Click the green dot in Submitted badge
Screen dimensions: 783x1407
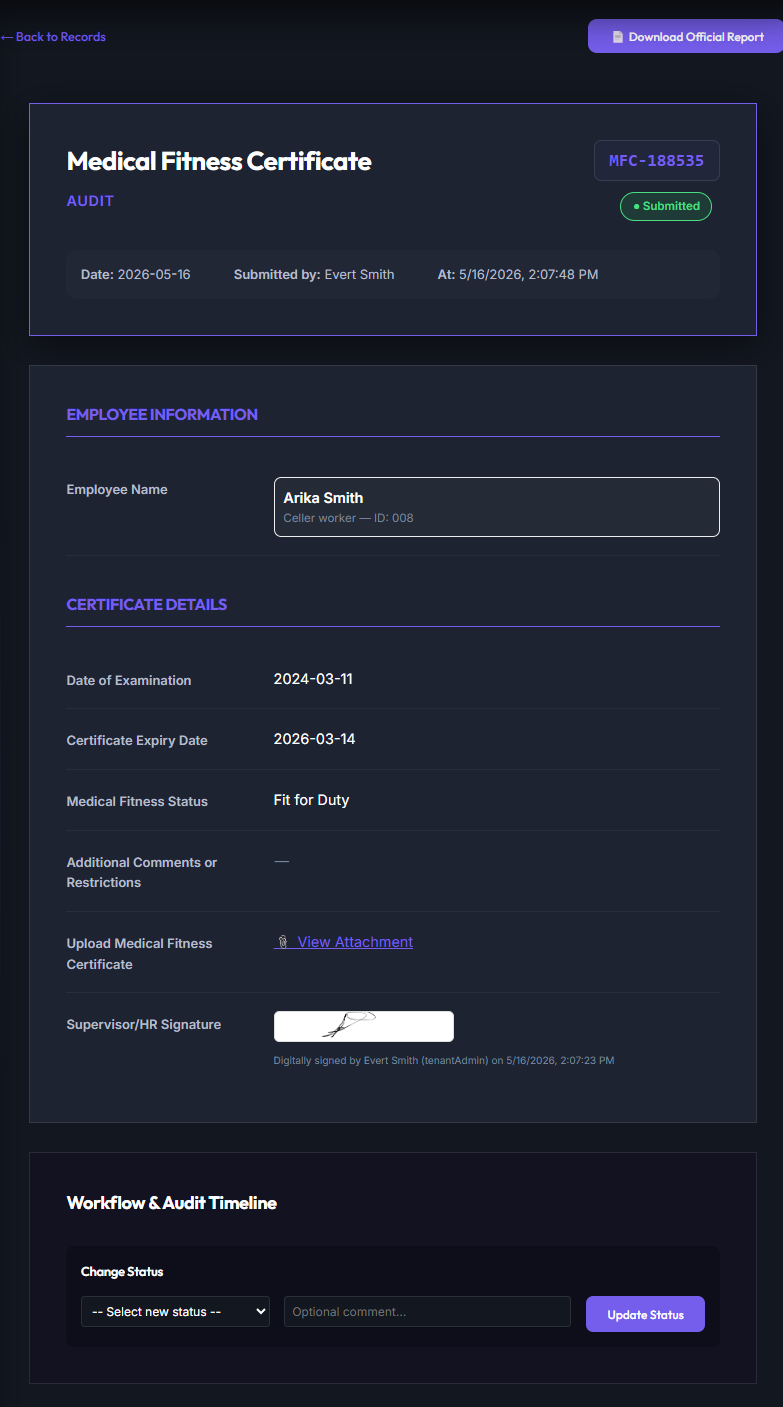pyautogui.click(x=636, y=206)
